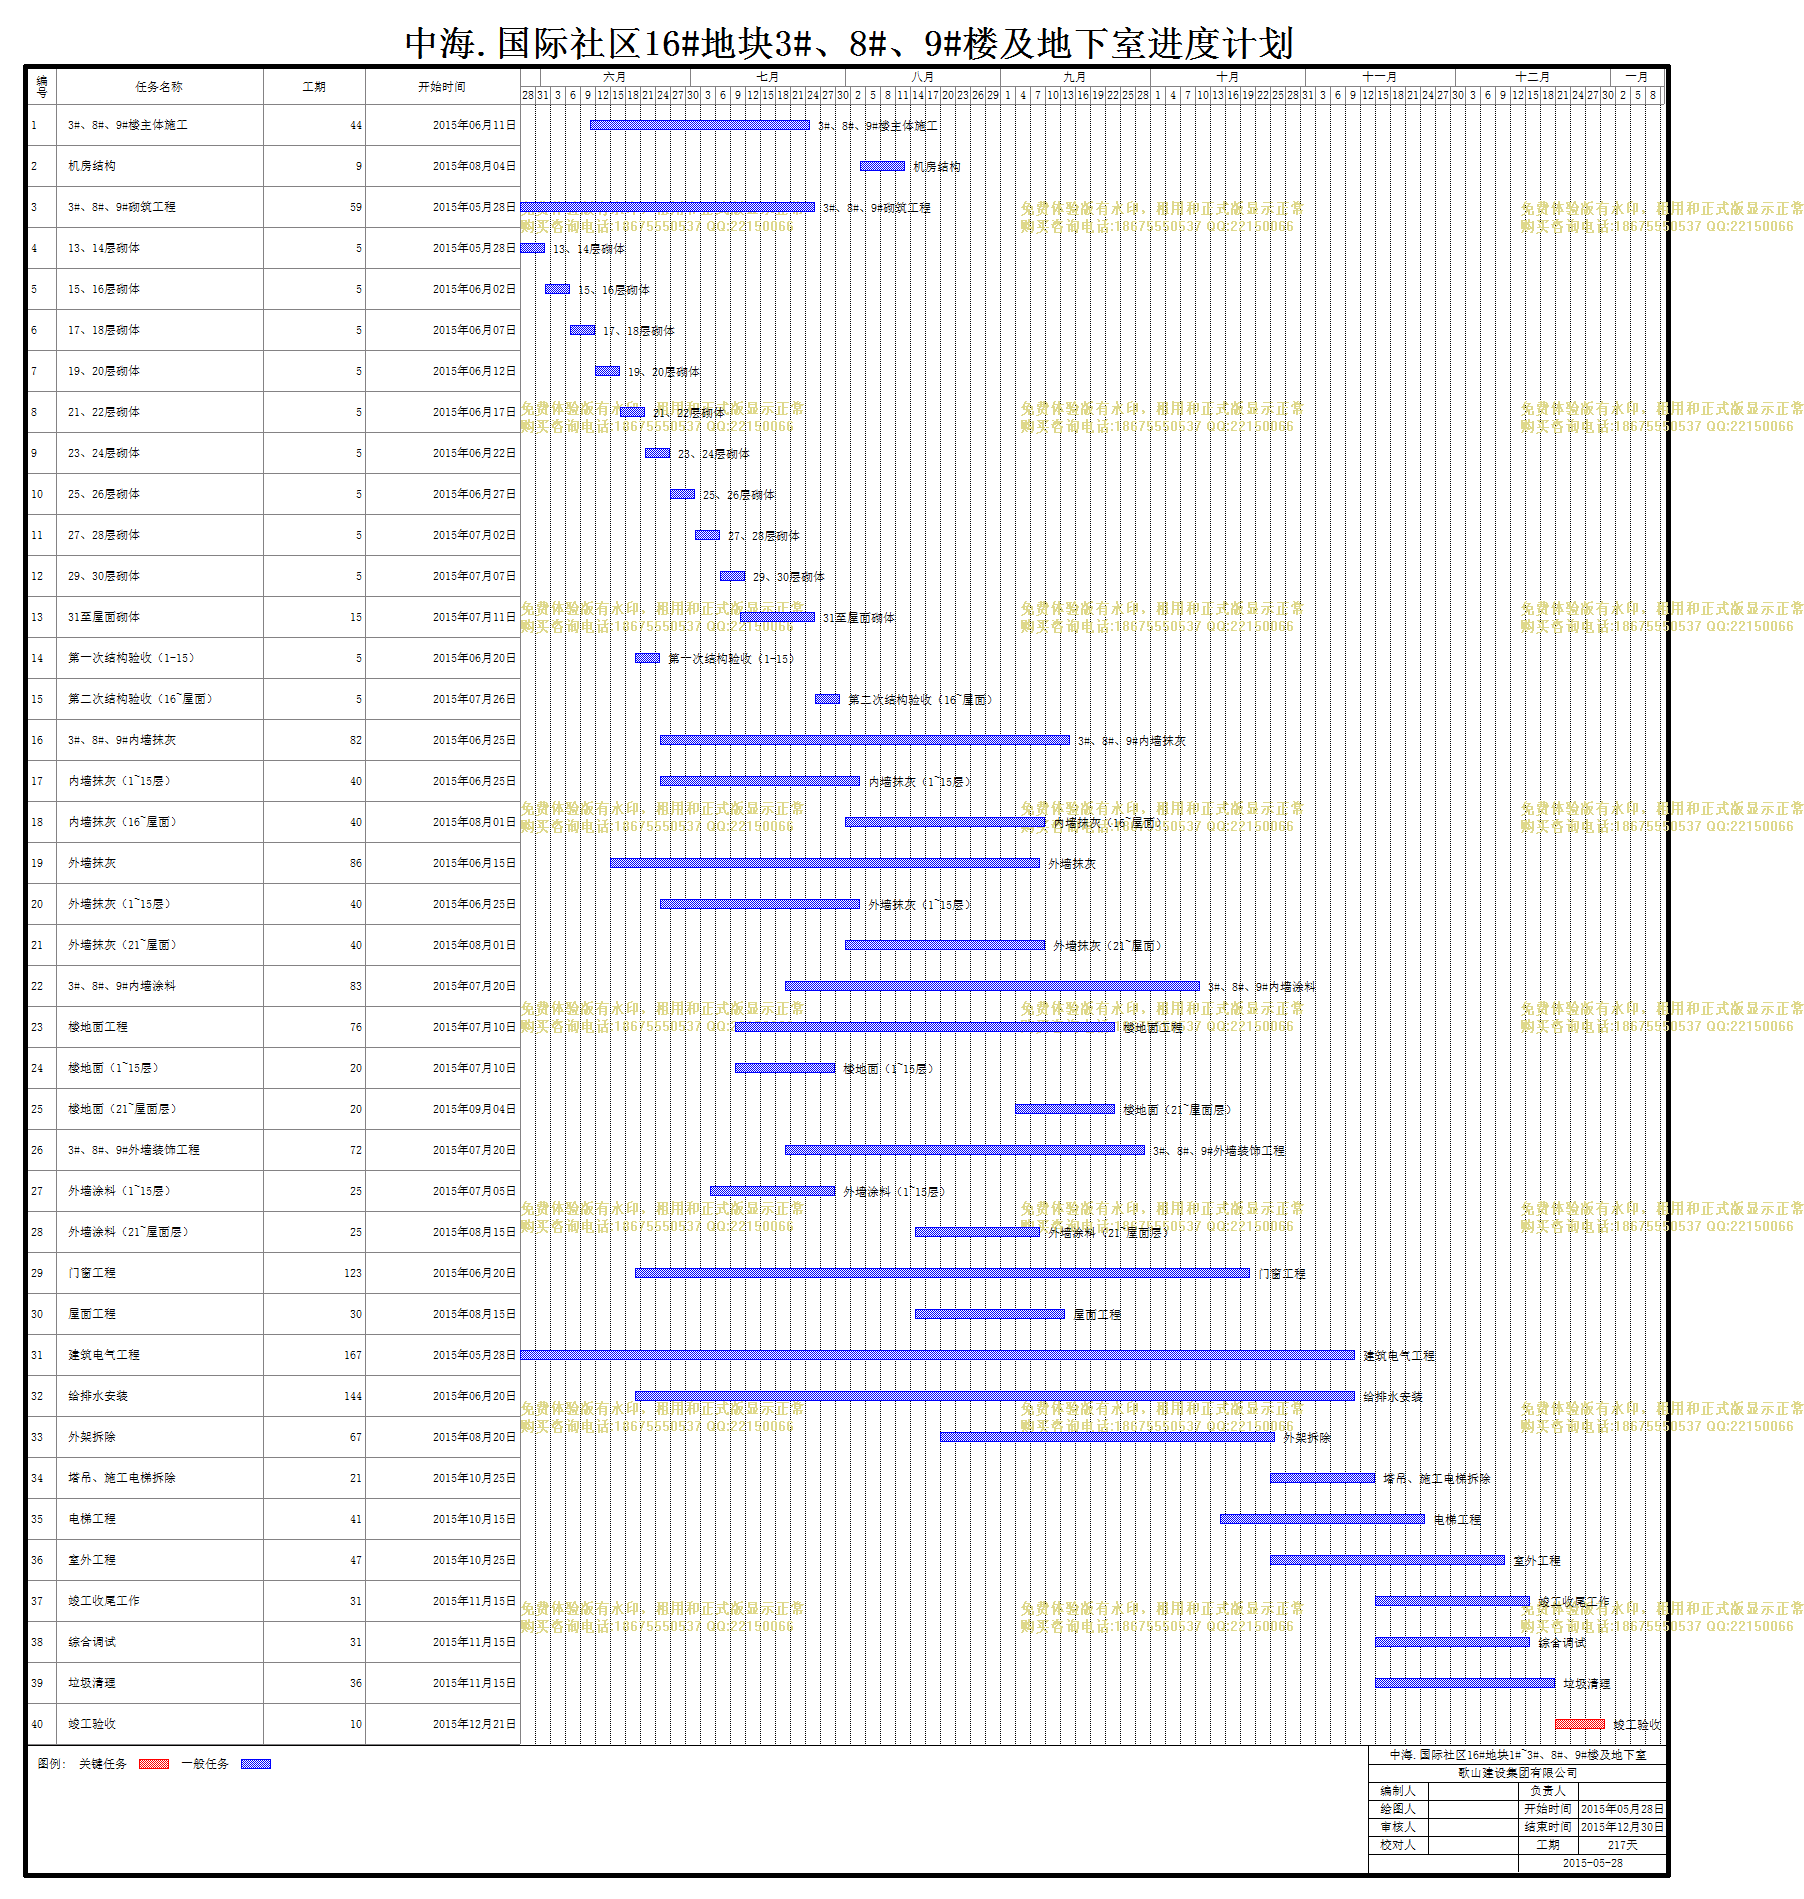Screen dimensions: 1804x1899
Task: Click 3#、8#、9#砌筑工程 in the task name column
Action: pyautogui.click(x=122, y=207)
